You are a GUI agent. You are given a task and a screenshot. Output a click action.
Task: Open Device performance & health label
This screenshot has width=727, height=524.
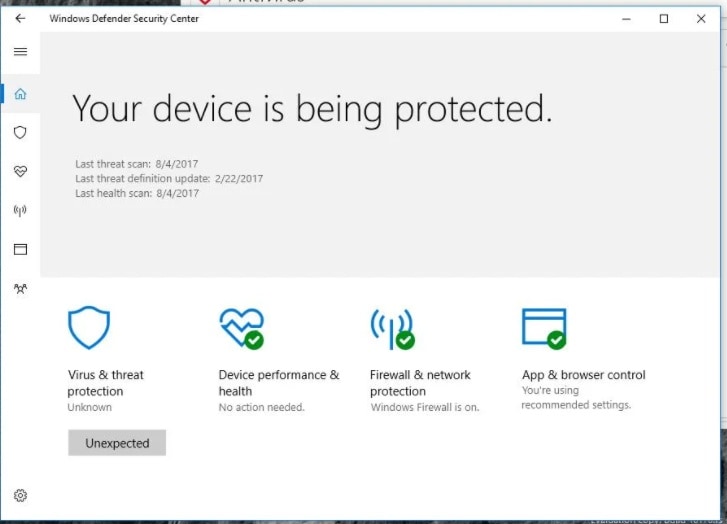pos(278,383)
